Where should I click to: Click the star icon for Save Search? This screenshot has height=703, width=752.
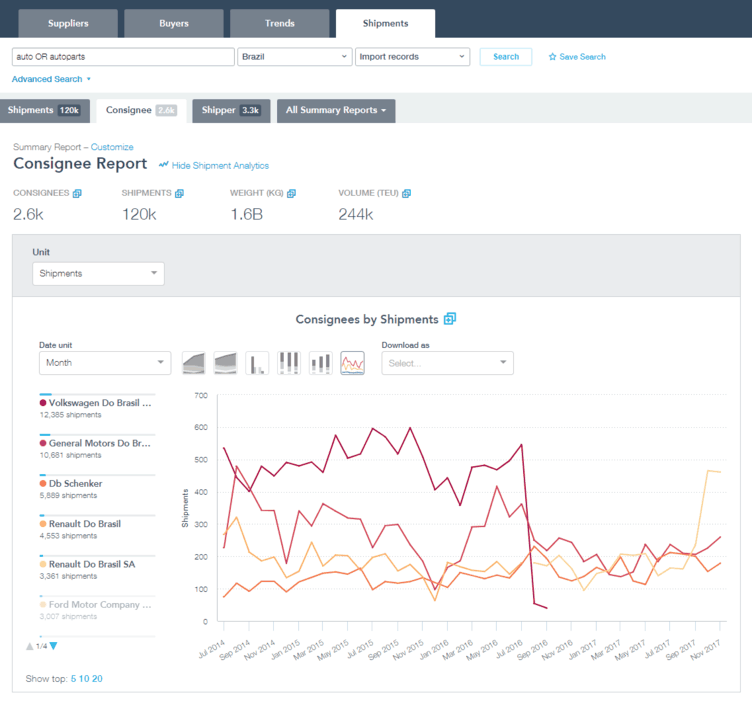(x=553, y=57)
